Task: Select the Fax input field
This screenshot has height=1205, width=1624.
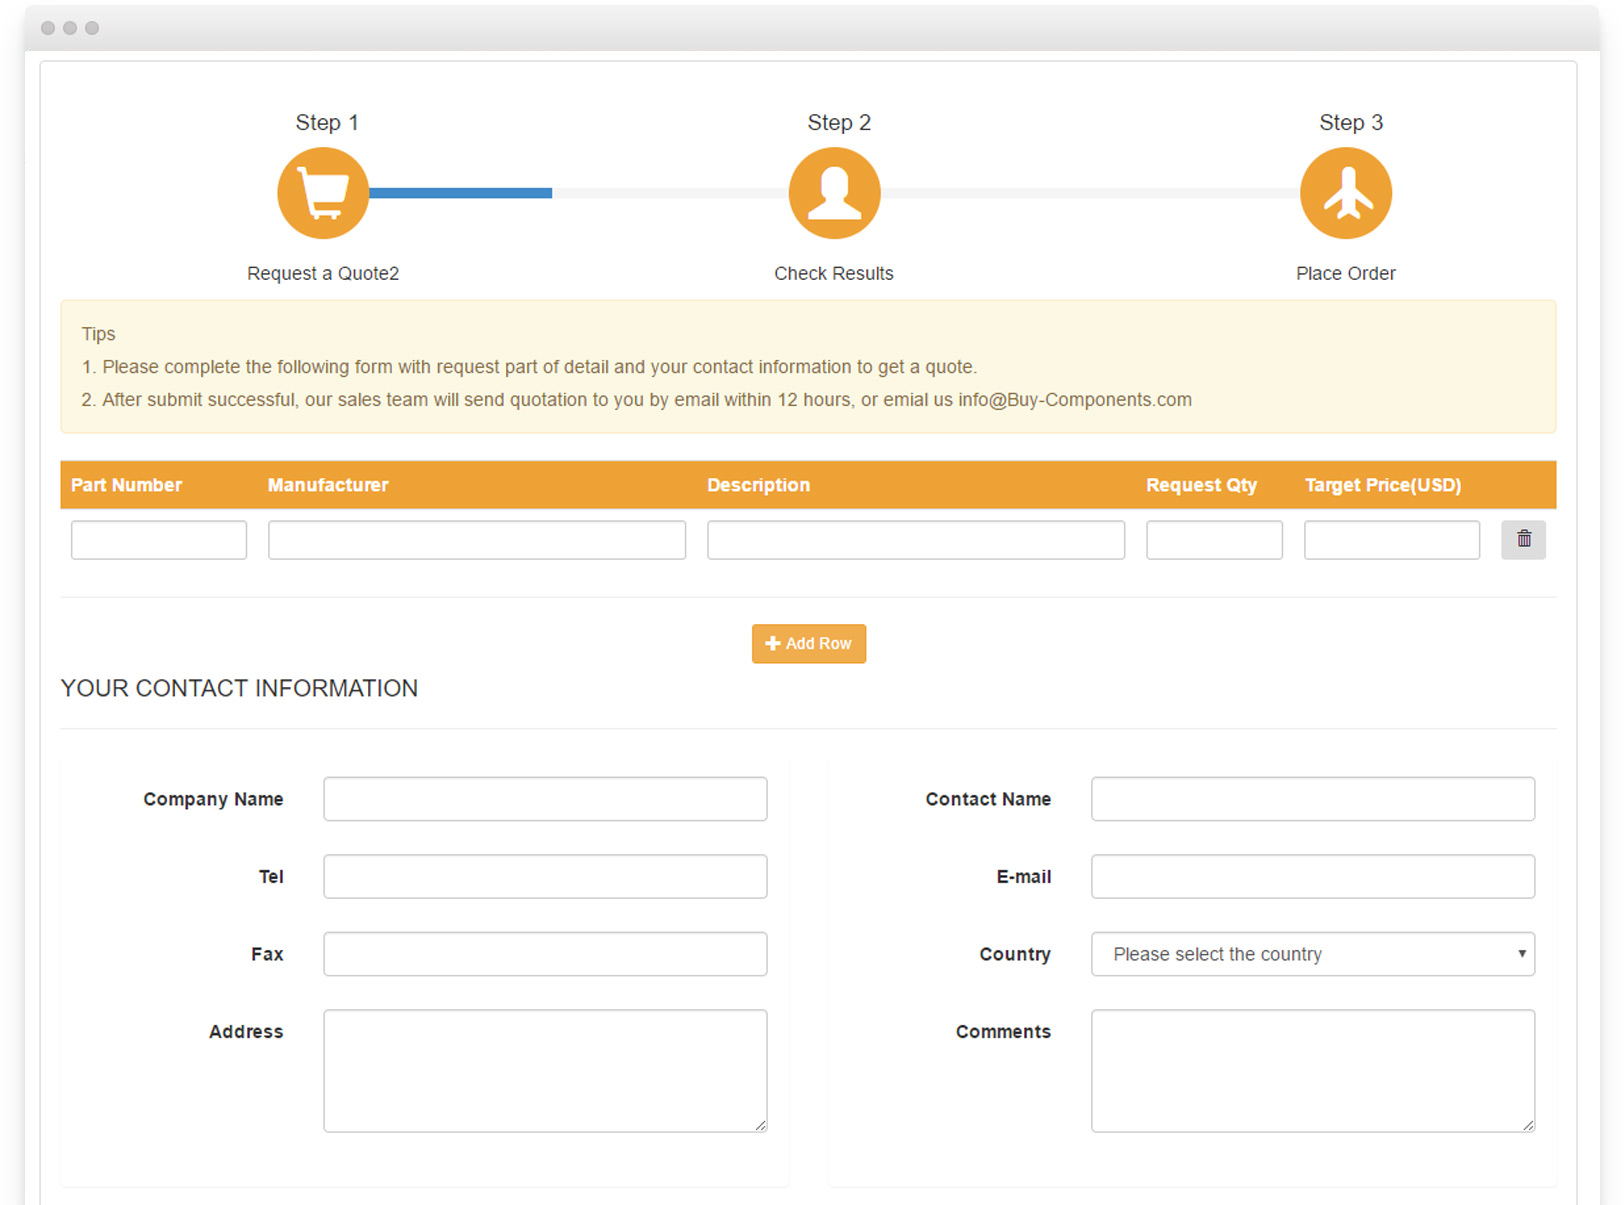Action: click(545, 954)
